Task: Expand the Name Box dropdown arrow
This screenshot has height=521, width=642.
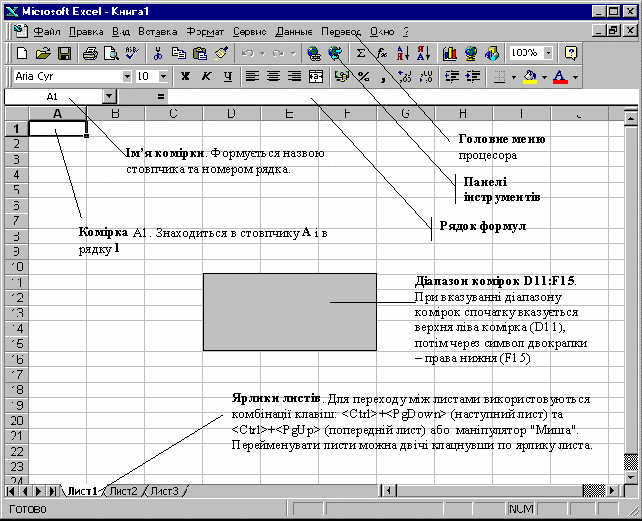Action: tap(109, 97)
